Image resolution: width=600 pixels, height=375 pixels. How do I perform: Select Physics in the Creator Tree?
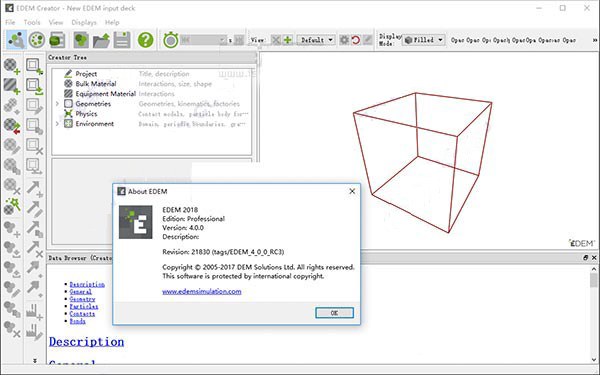tap(86, 114)
